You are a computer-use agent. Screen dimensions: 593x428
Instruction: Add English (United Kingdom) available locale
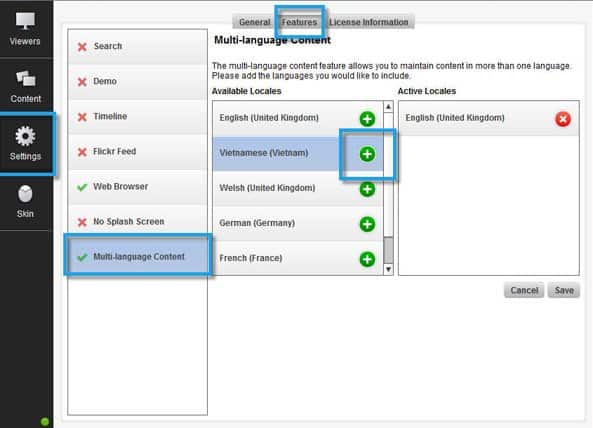[x=367, y=119]
